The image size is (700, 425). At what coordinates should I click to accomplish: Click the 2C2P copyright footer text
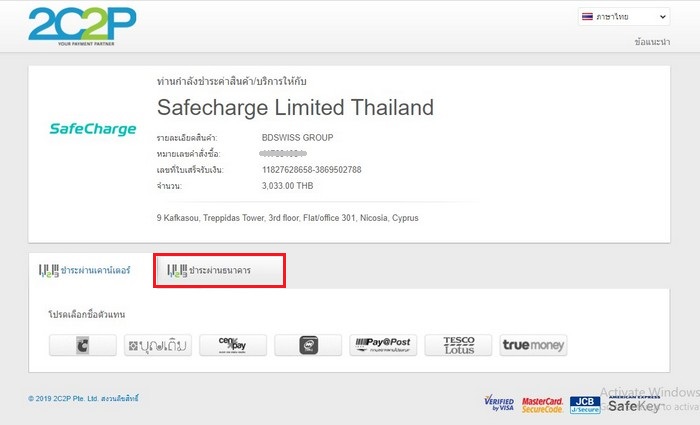point(83,398)
